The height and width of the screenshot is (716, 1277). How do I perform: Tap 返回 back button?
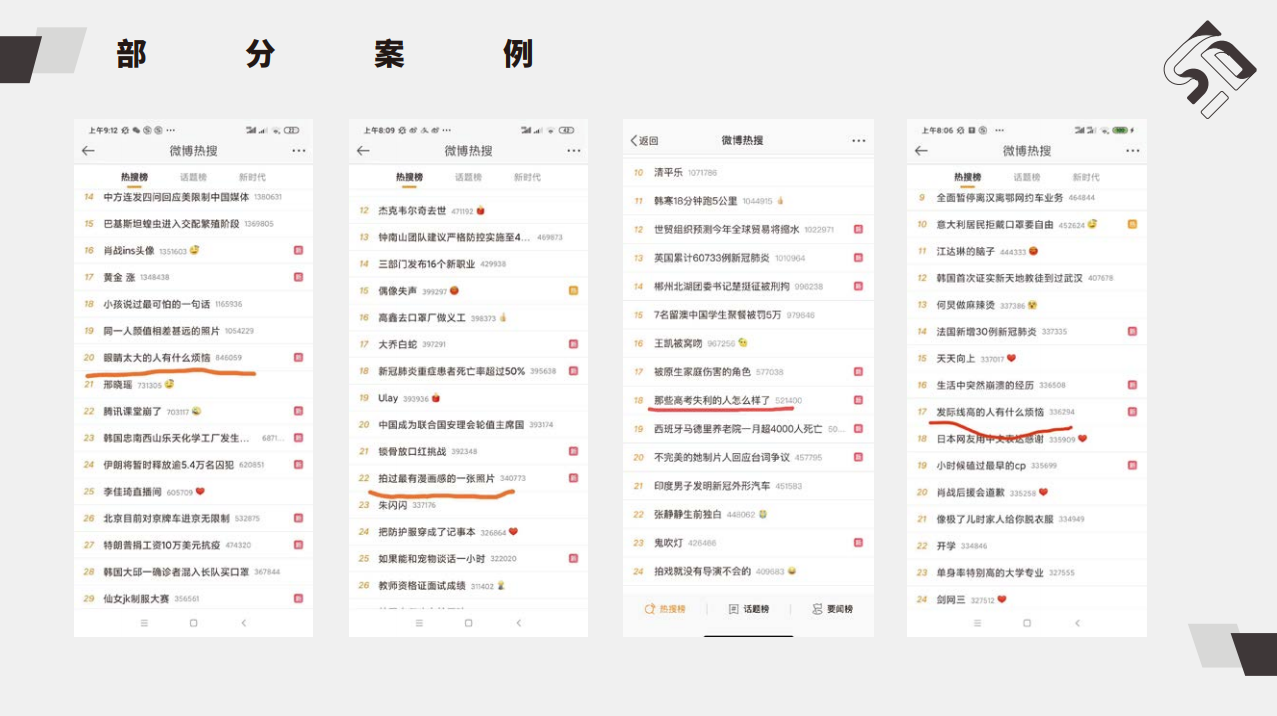tap(645, 141)
